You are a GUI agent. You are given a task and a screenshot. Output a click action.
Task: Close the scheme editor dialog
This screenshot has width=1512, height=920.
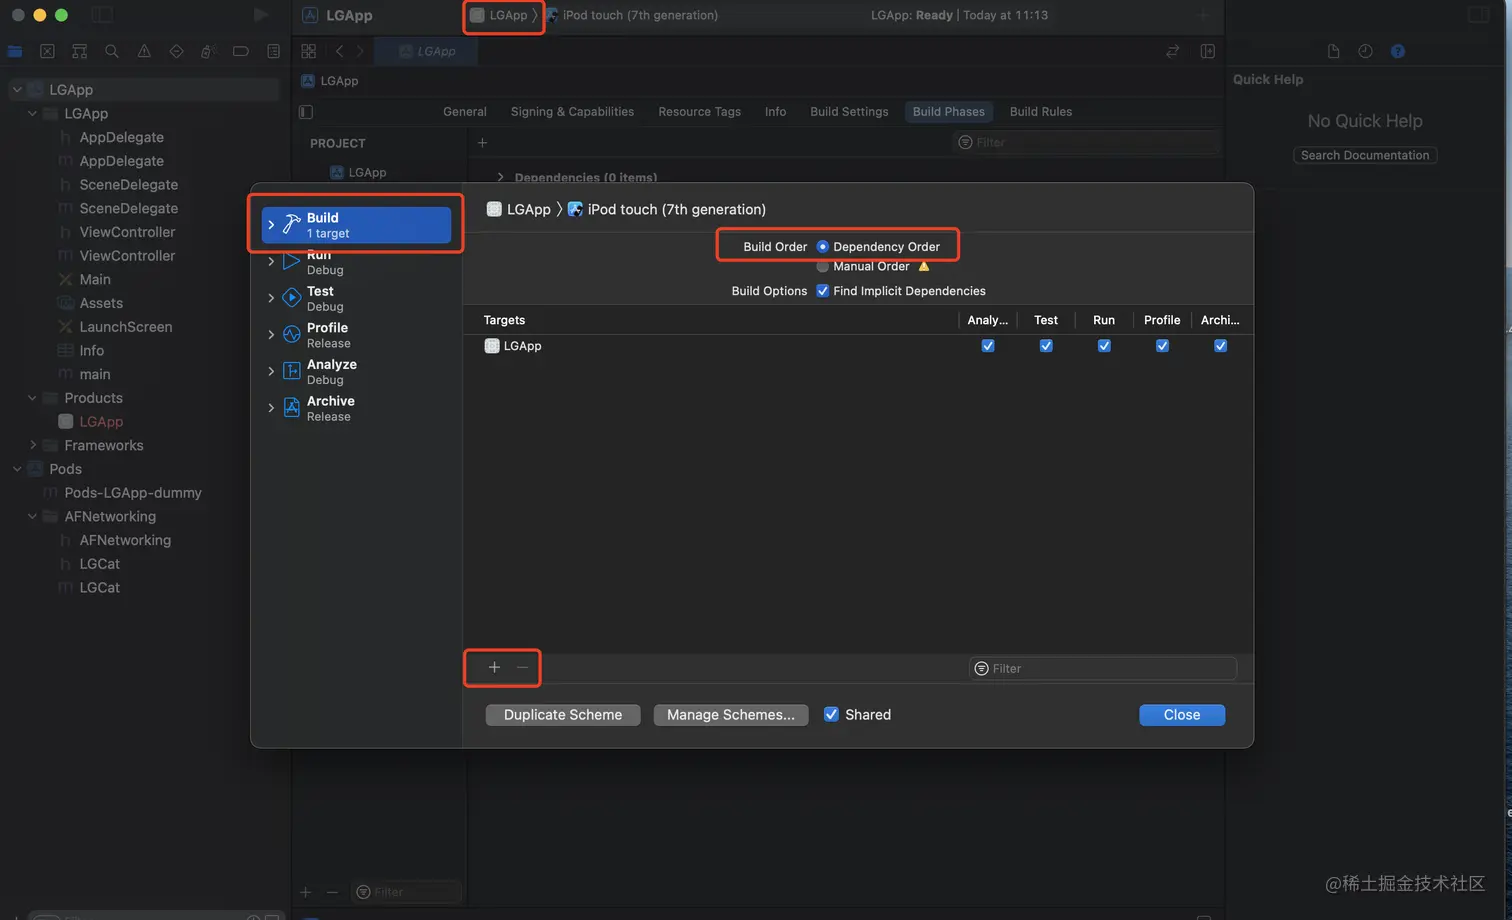1182,715
